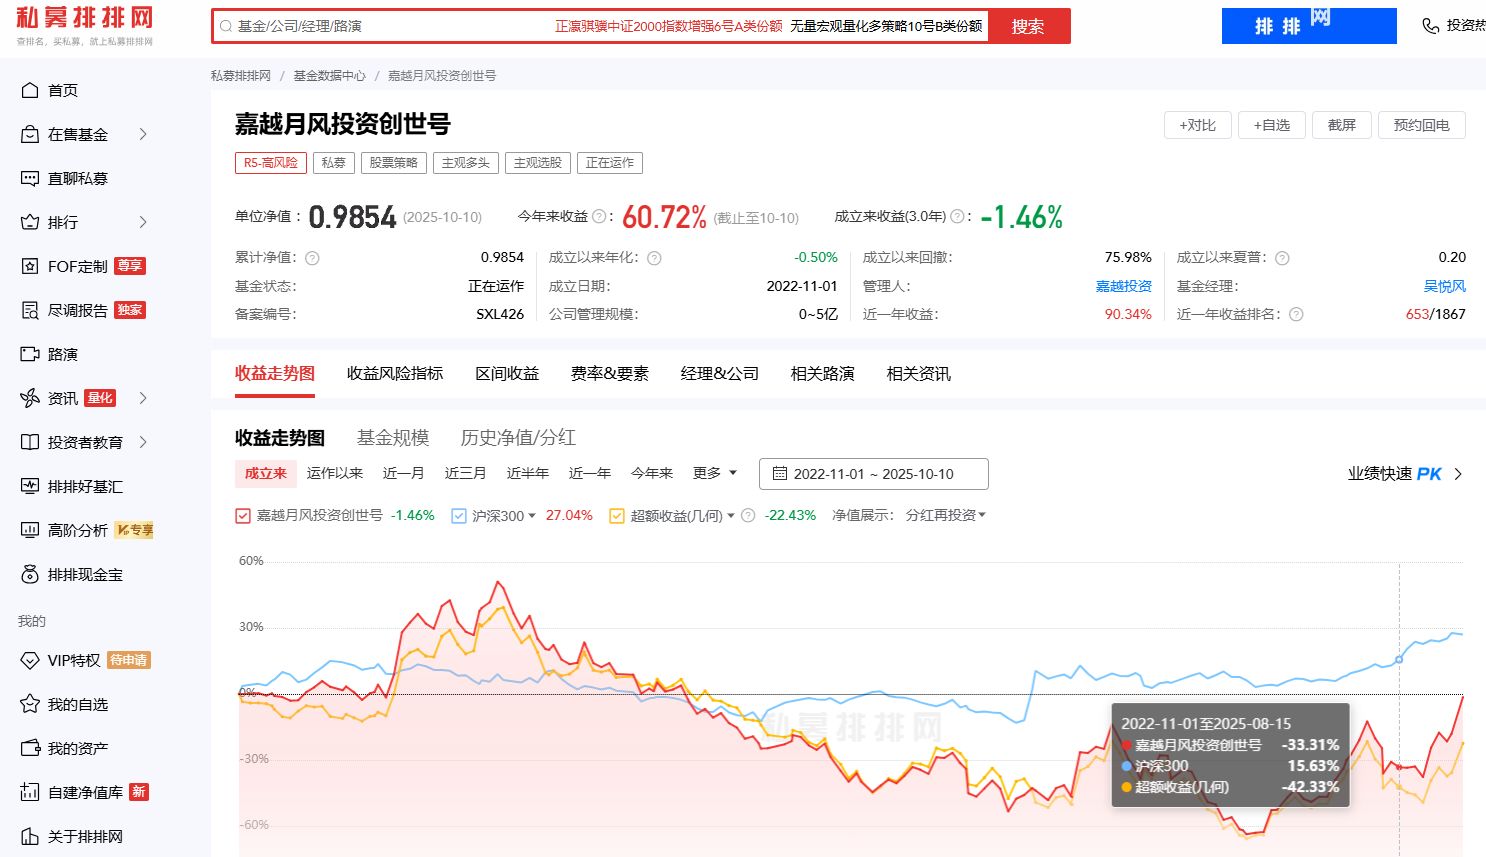Open the 历史净值/分红 tab

[518, 437]
